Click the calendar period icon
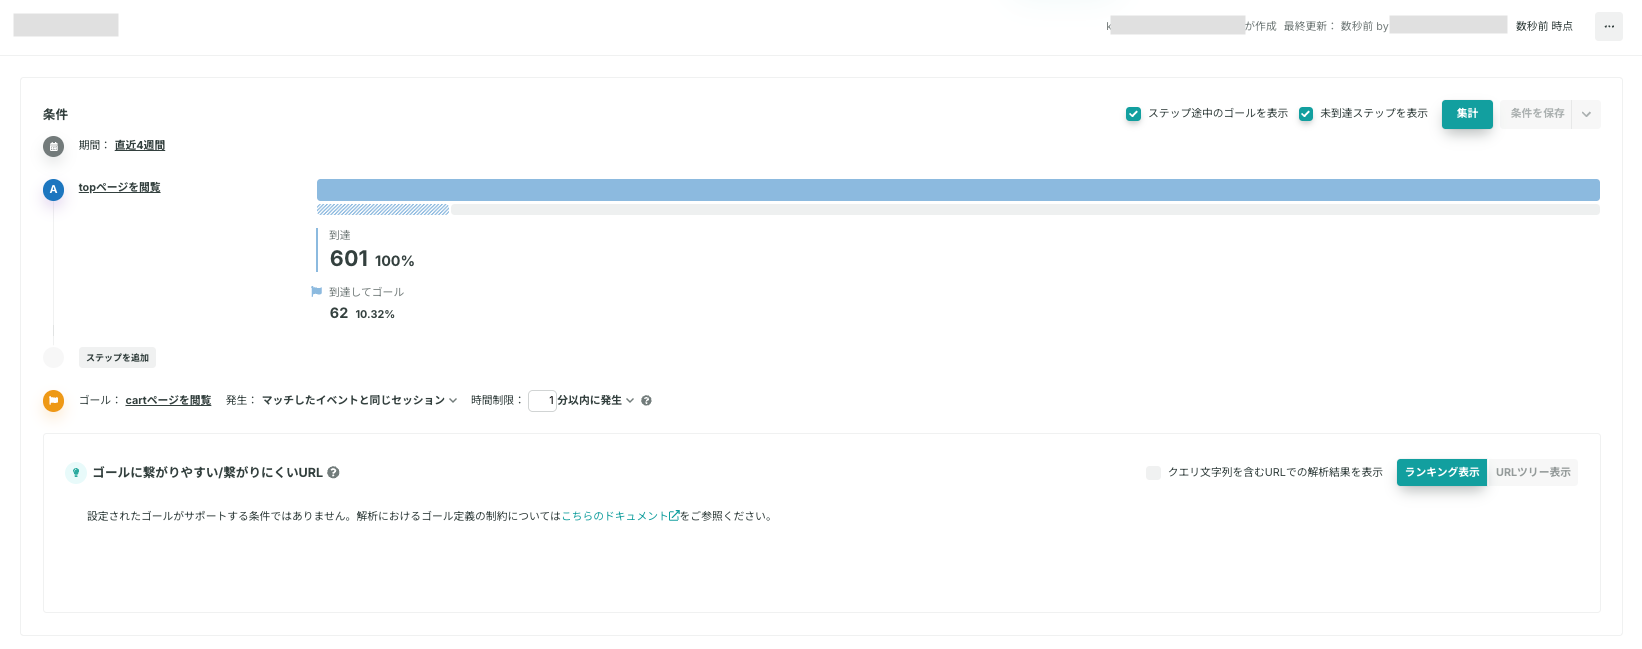Image resolution: width=1642 pixels, height=649 pixels. [x=53, y=146]
